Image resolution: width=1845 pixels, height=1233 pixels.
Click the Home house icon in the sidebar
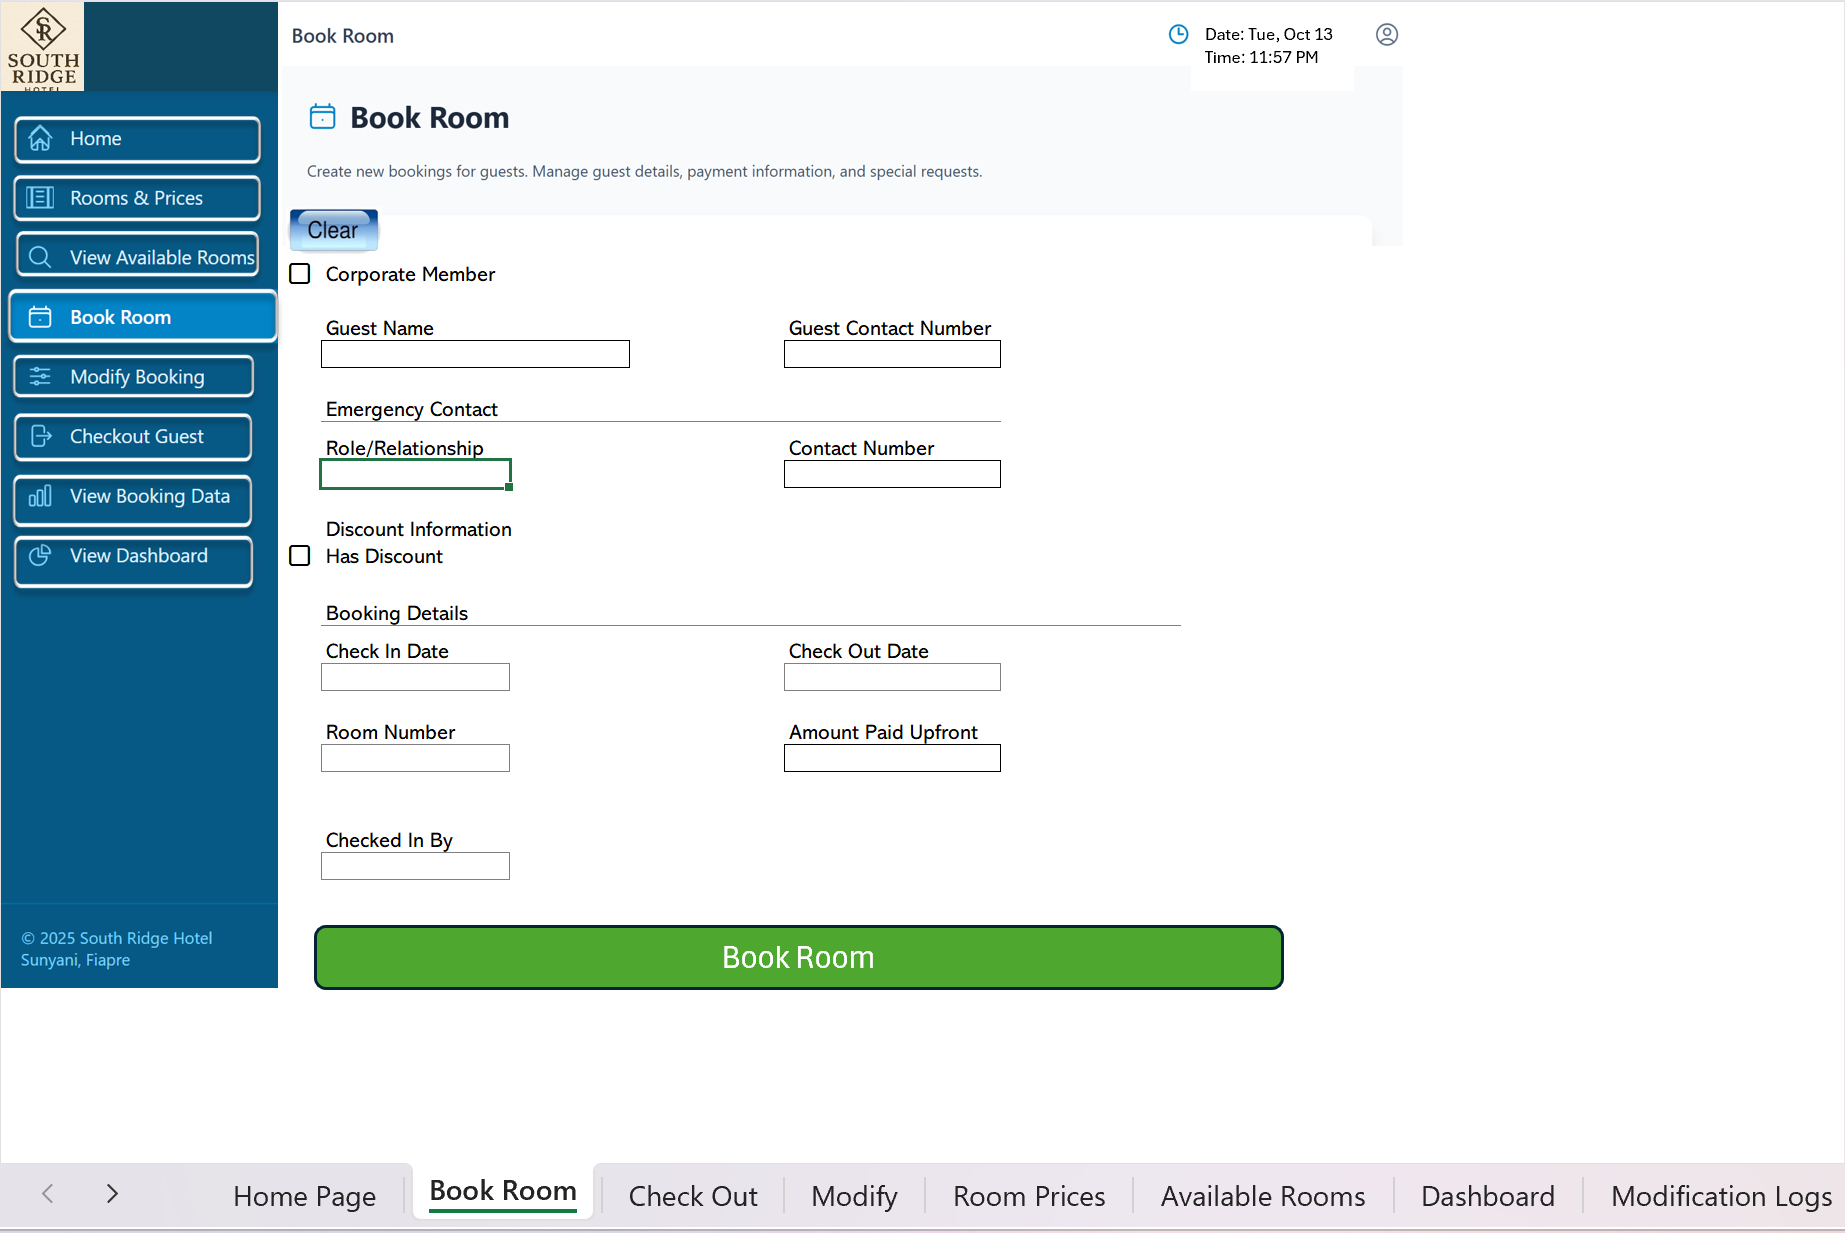(40, 139)
